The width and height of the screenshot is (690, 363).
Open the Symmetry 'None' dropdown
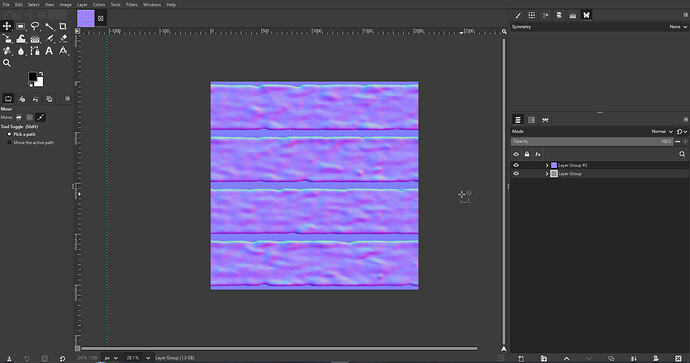coord(678,27)
